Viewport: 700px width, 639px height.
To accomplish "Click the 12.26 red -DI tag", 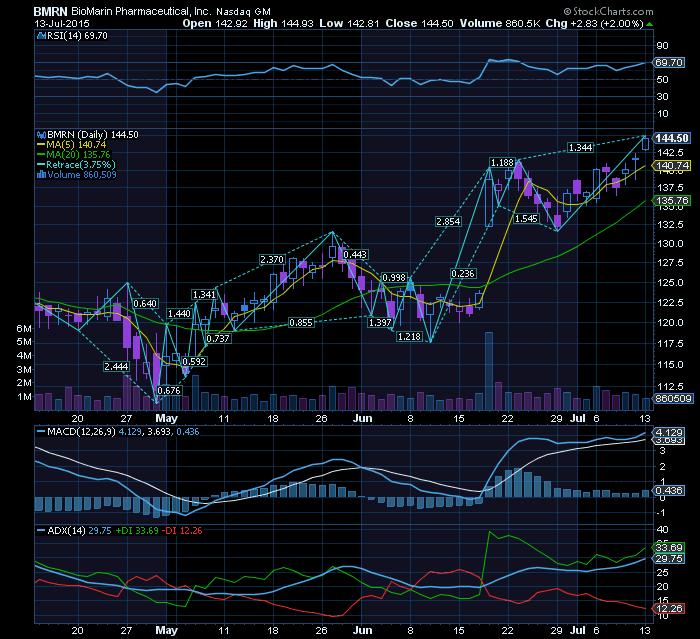I will click(x=668, y=608).
